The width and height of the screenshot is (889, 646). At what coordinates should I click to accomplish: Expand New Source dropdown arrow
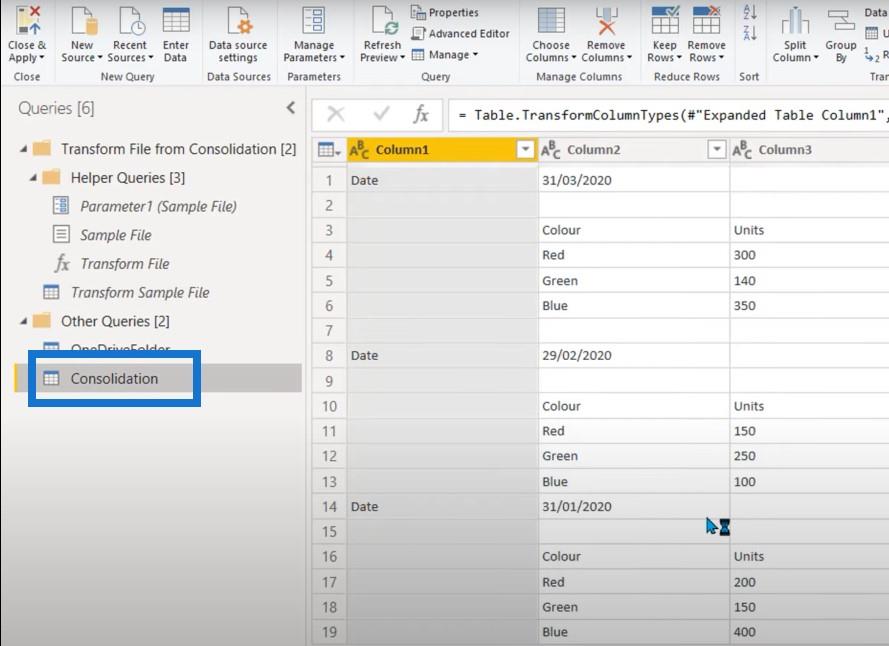pos(100,57)
